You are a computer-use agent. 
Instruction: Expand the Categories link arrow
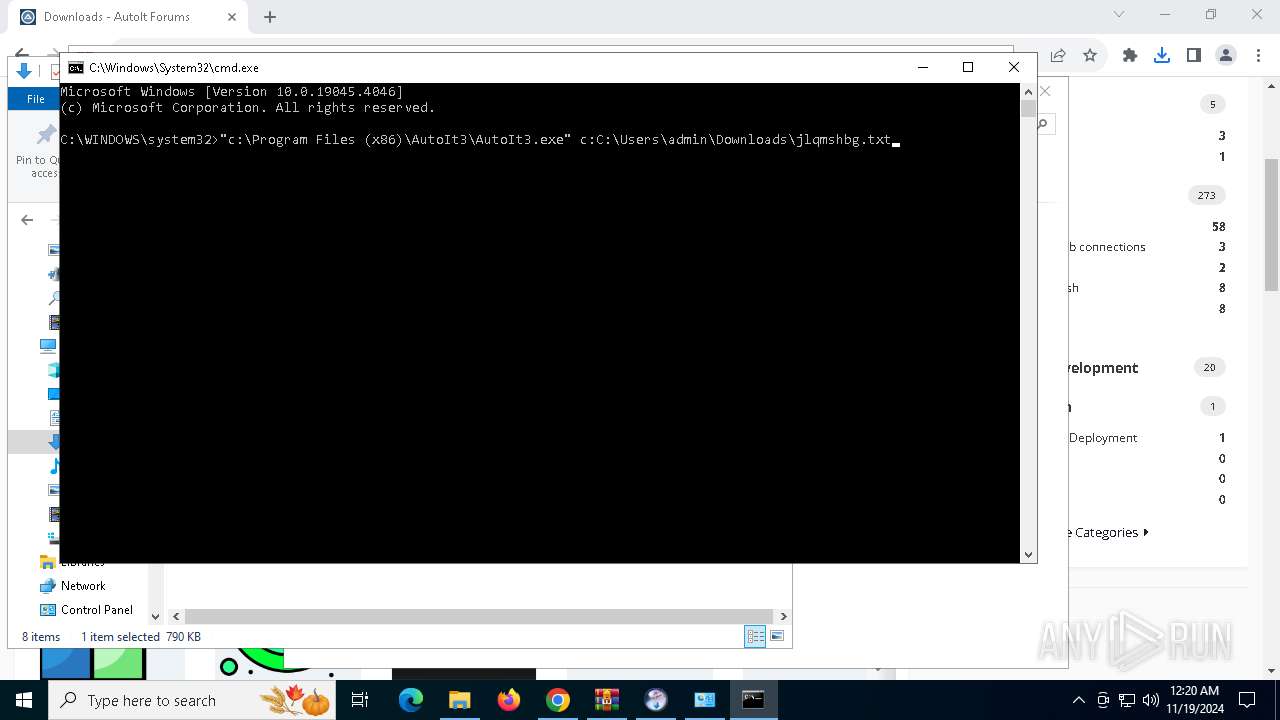(1146, 532)
